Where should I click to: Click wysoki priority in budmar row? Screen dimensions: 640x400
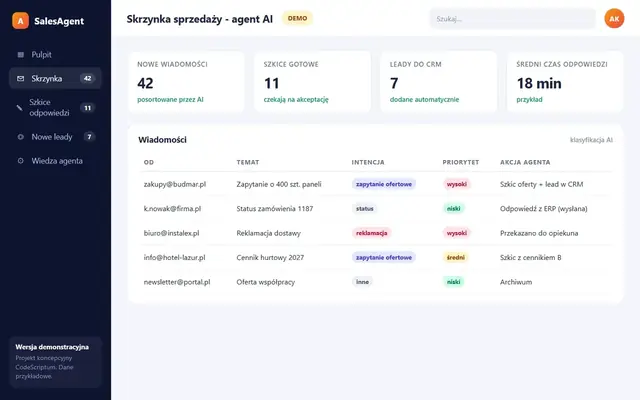tap(457, 184)
